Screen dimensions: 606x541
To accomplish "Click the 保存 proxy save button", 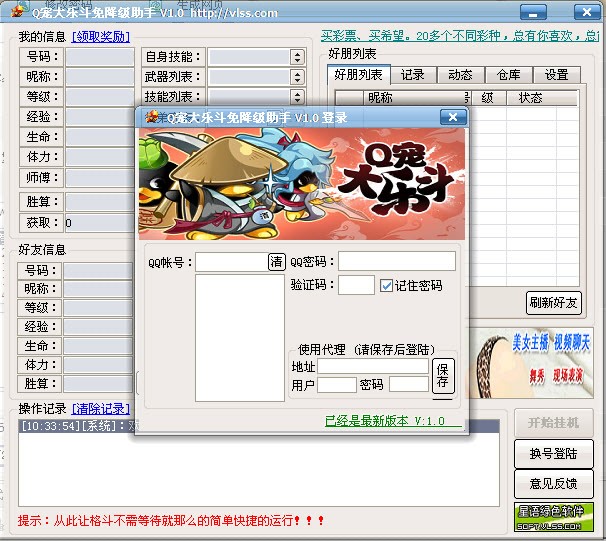I will 443,376.
